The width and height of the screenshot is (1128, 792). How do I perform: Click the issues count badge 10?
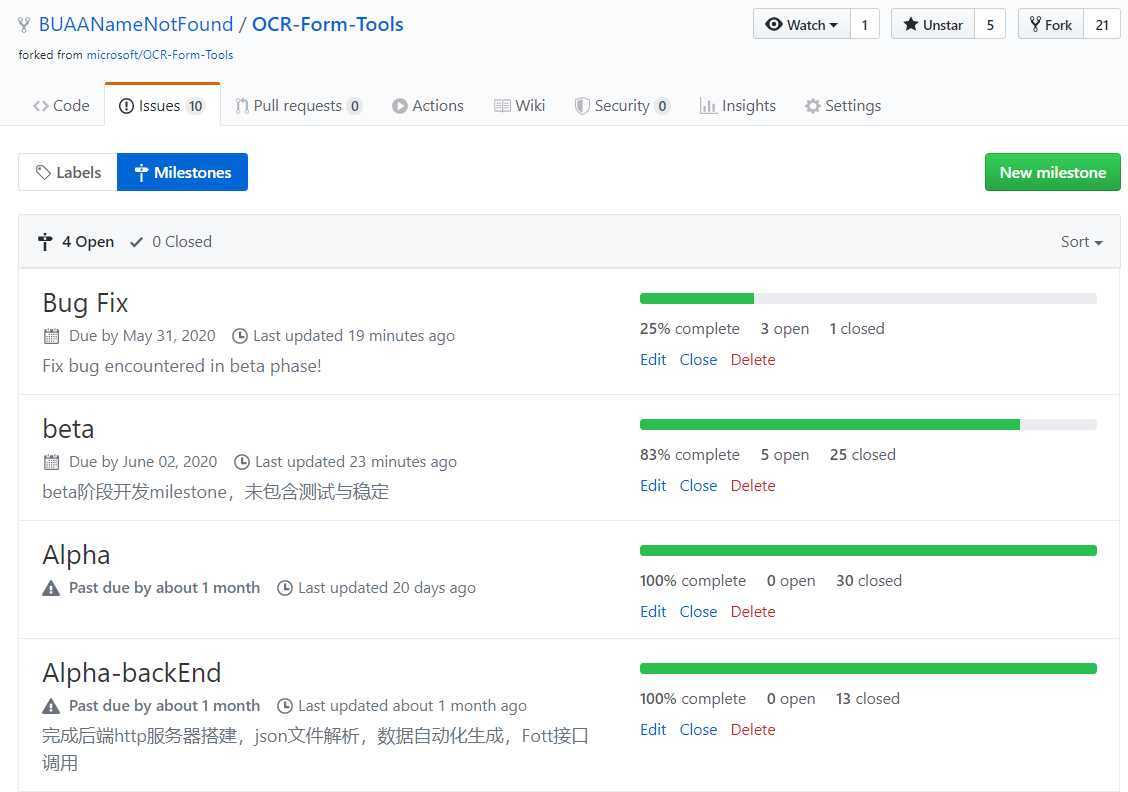click(x=196, y=106)
